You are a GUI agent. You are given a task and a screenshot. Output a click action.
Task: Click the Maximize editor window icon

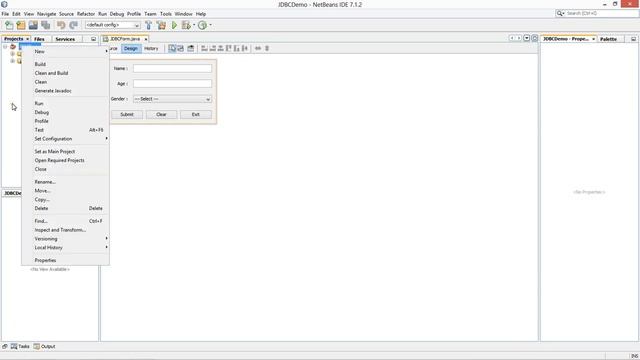pyautogui.click(x=535, y=38)
